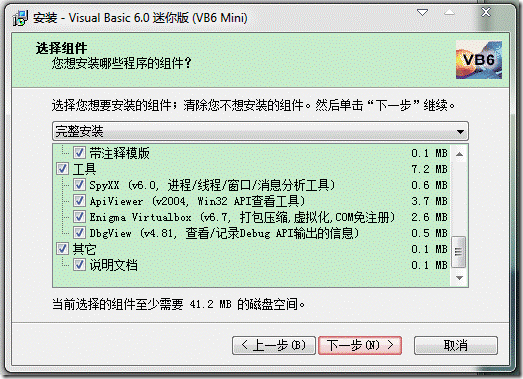Screen dimensions: 523x379
Task: Select the DbgView (v4.81) row text
Action: [224, 233]
